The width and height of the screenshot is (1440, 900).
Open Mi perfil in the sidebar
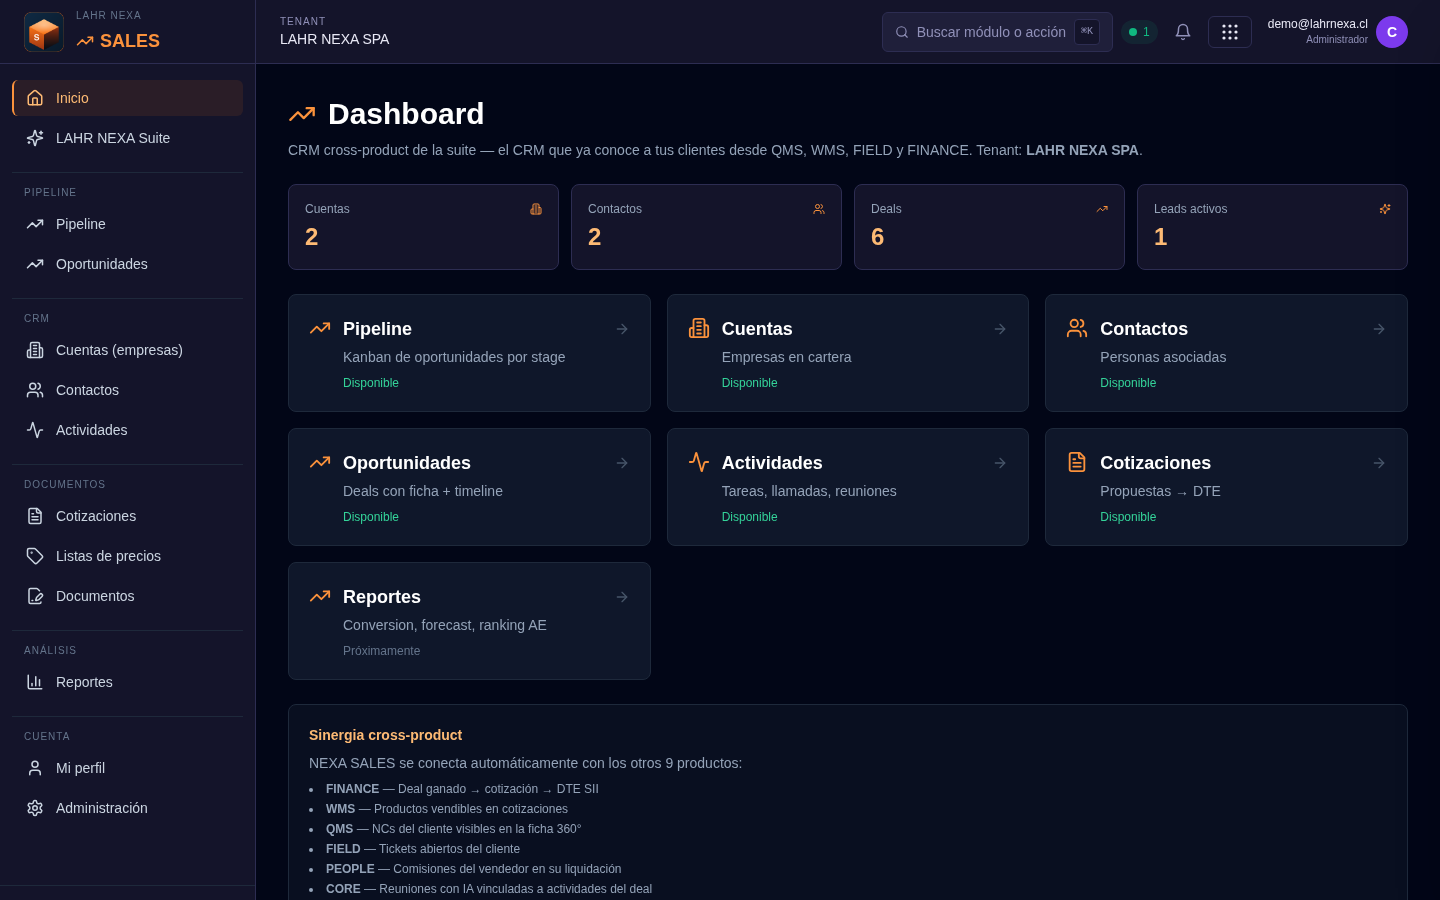tap(128, 768)
